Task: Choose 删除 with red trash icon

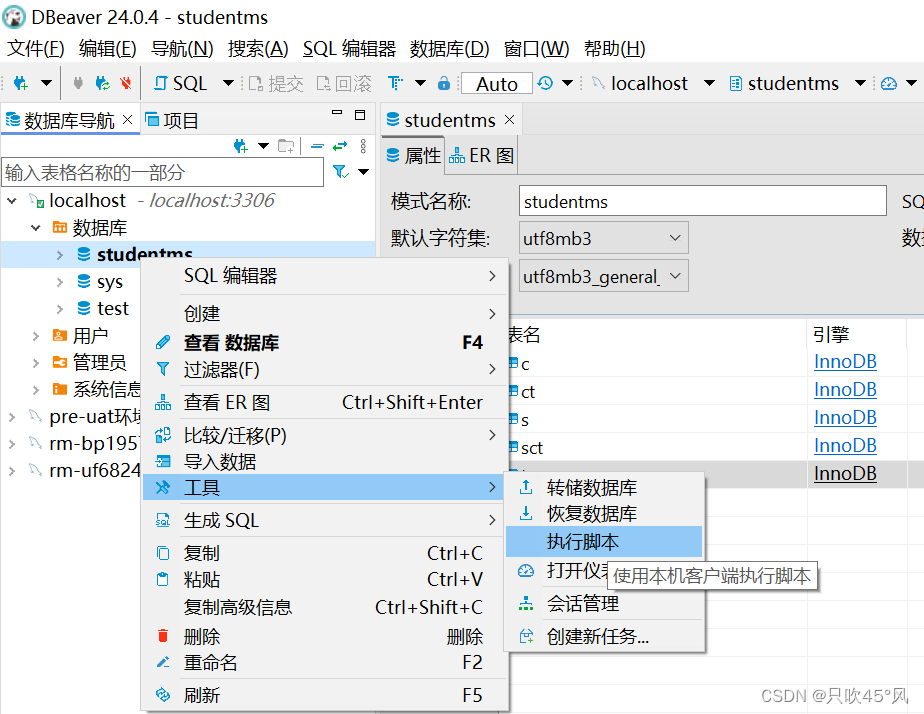Action: [325, 636]
